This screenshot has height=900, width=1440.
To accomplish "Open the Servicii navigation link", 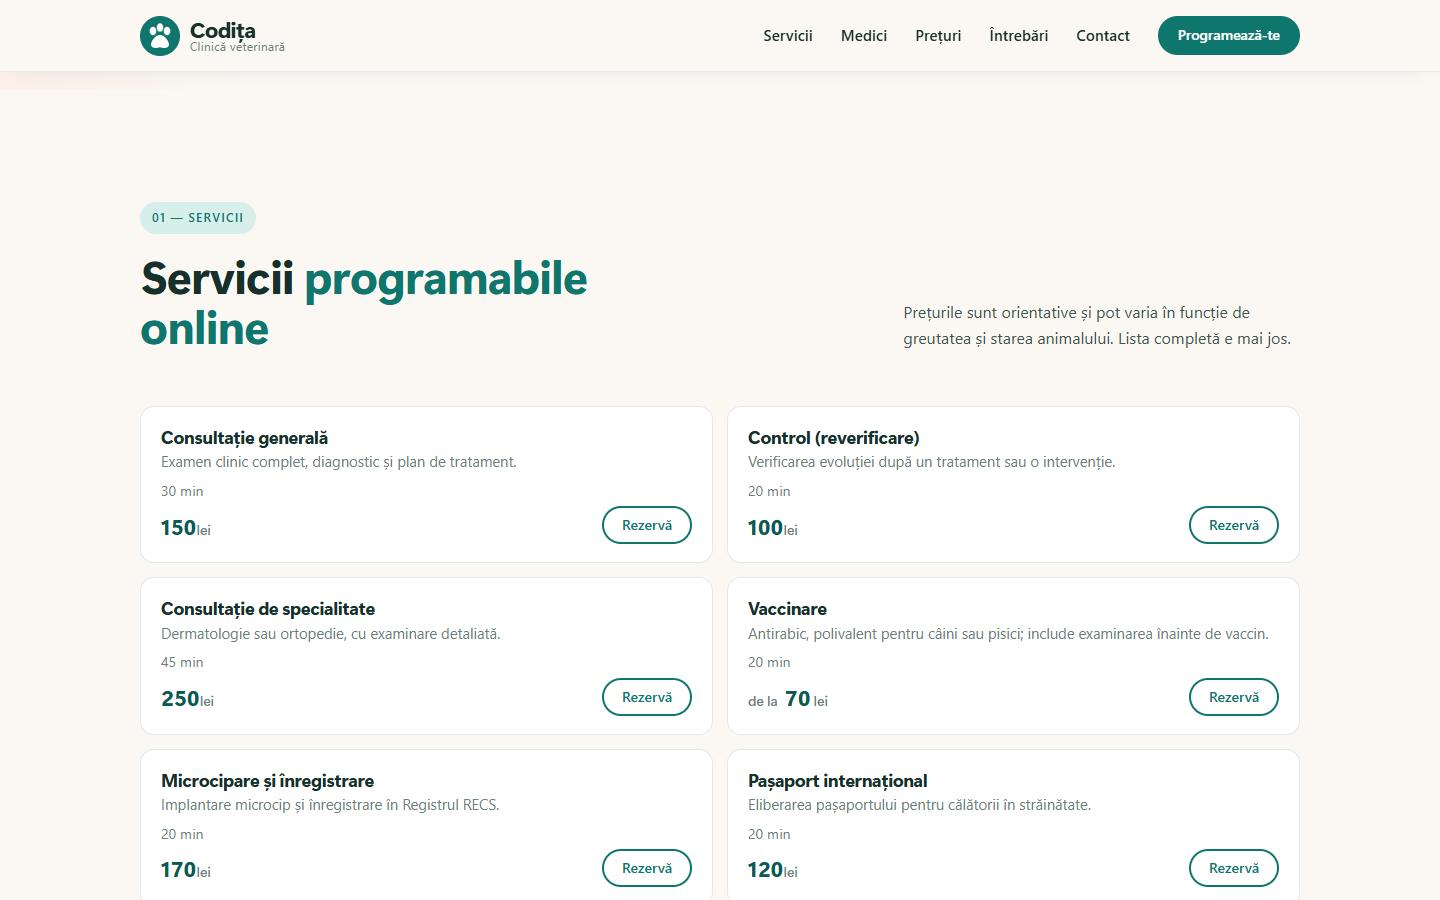I will [788, 36].
